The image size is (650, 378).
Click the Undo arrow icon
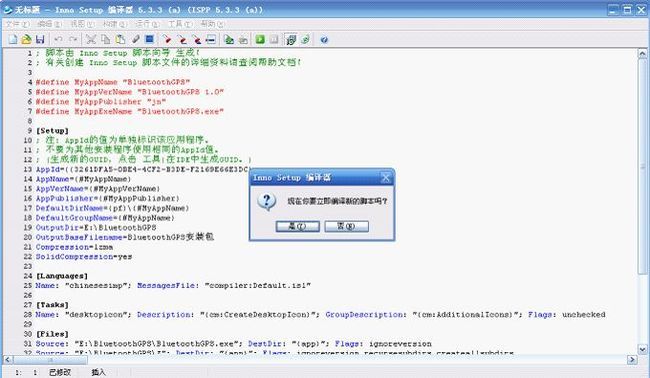(58, 40)
